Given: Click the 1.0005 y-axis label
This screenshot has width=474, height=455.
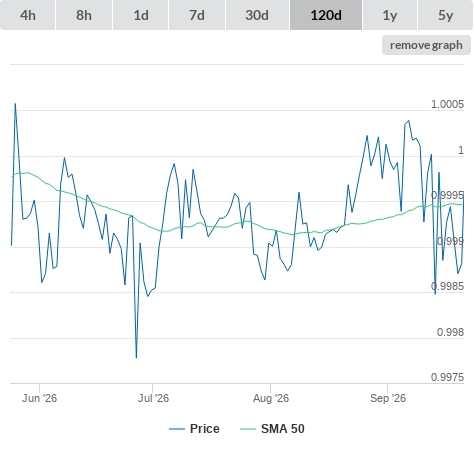Looking at the screenshot, I should coord(447,104).
